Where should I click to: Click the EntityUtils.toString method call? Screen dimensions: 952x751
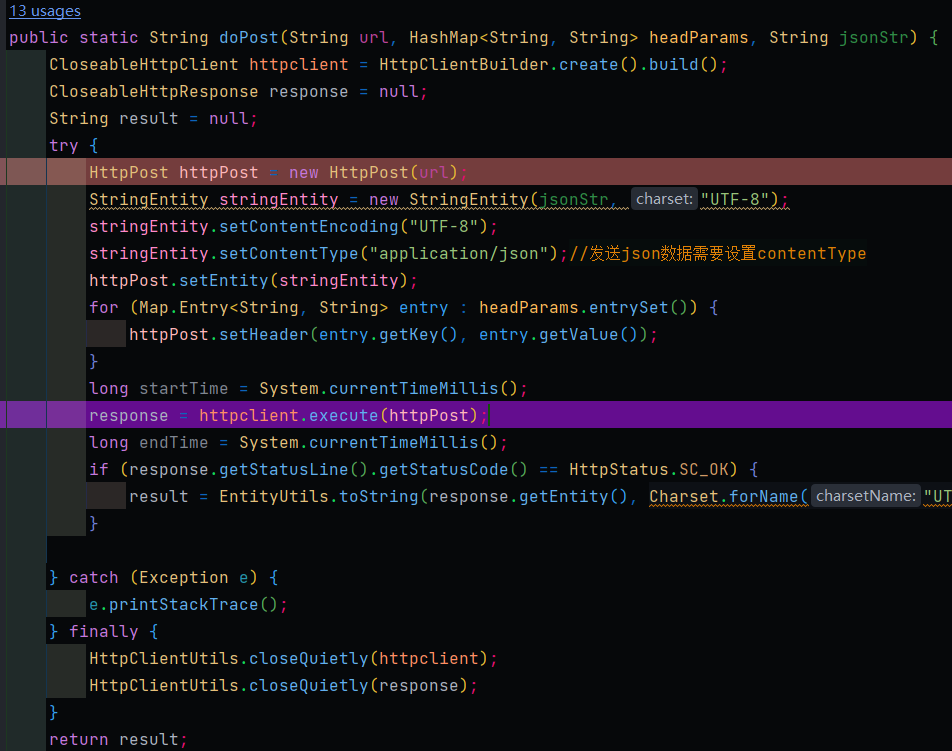[320, 495]
